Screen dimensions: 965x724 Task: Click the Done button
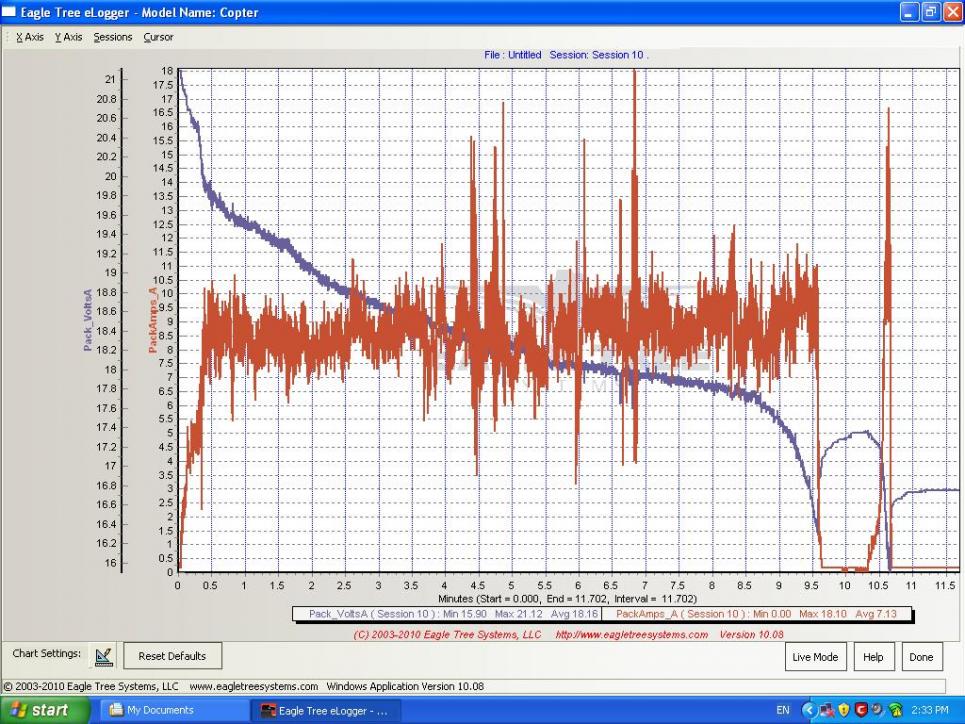pos(921,657)
